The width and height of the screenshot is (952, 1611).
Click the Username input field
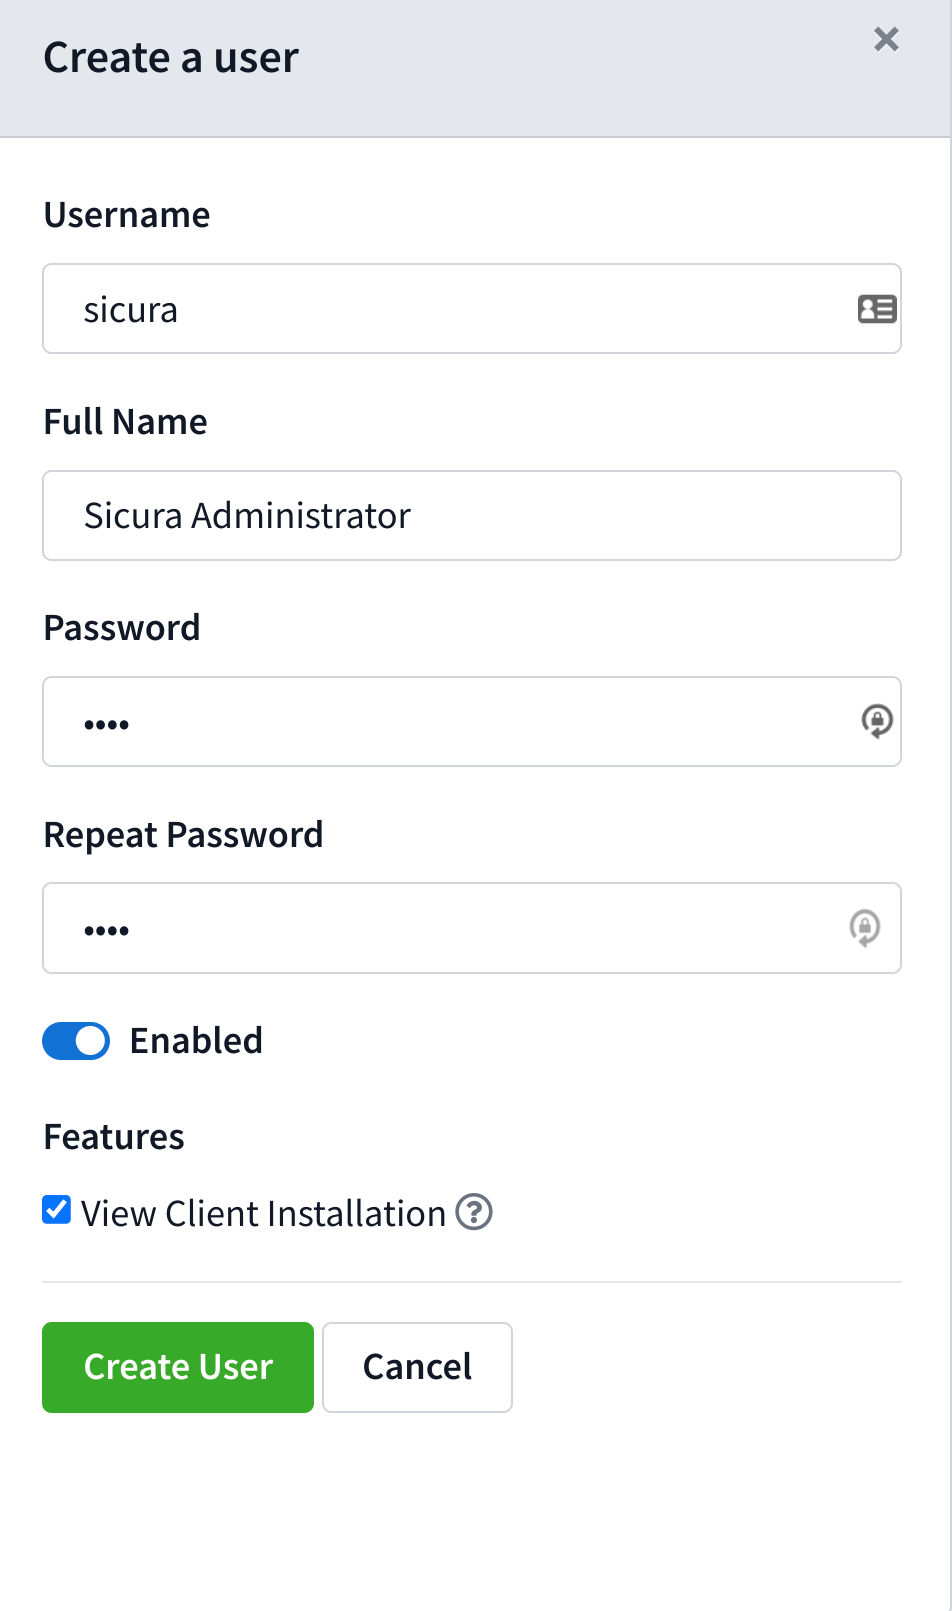point(450,309)
